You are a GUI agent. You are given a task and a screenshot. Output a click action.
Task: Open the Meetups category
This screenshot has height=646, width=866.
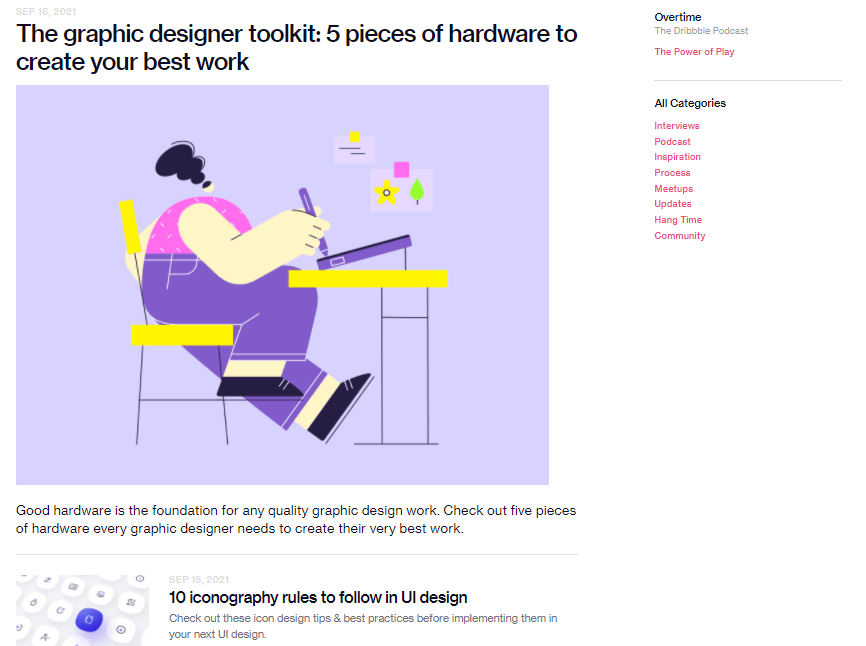[673, 188]
